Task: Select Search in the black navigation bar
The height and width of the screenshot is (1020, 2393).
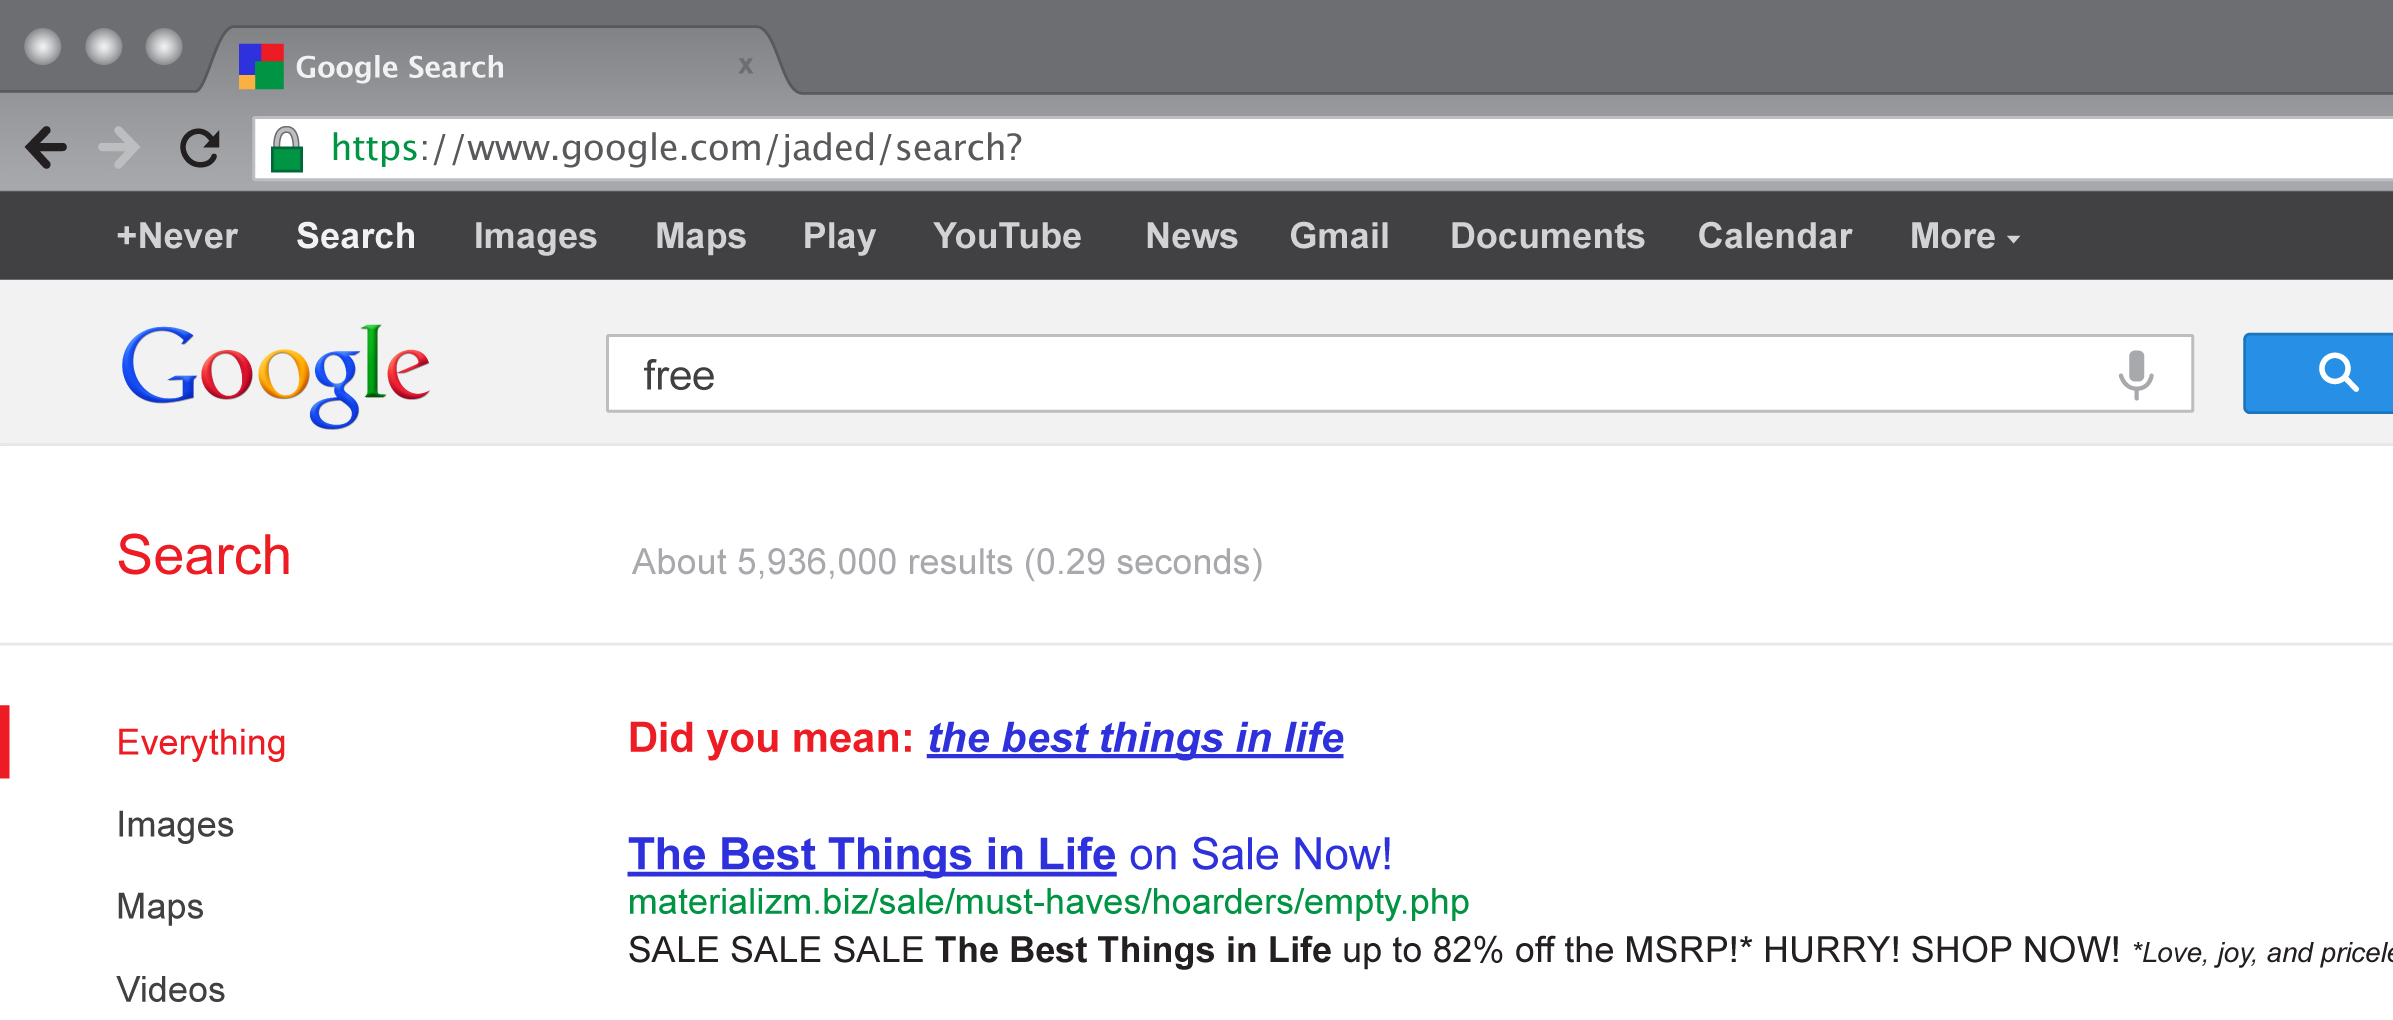Action: pyautogui.click(x=356, y=236)
